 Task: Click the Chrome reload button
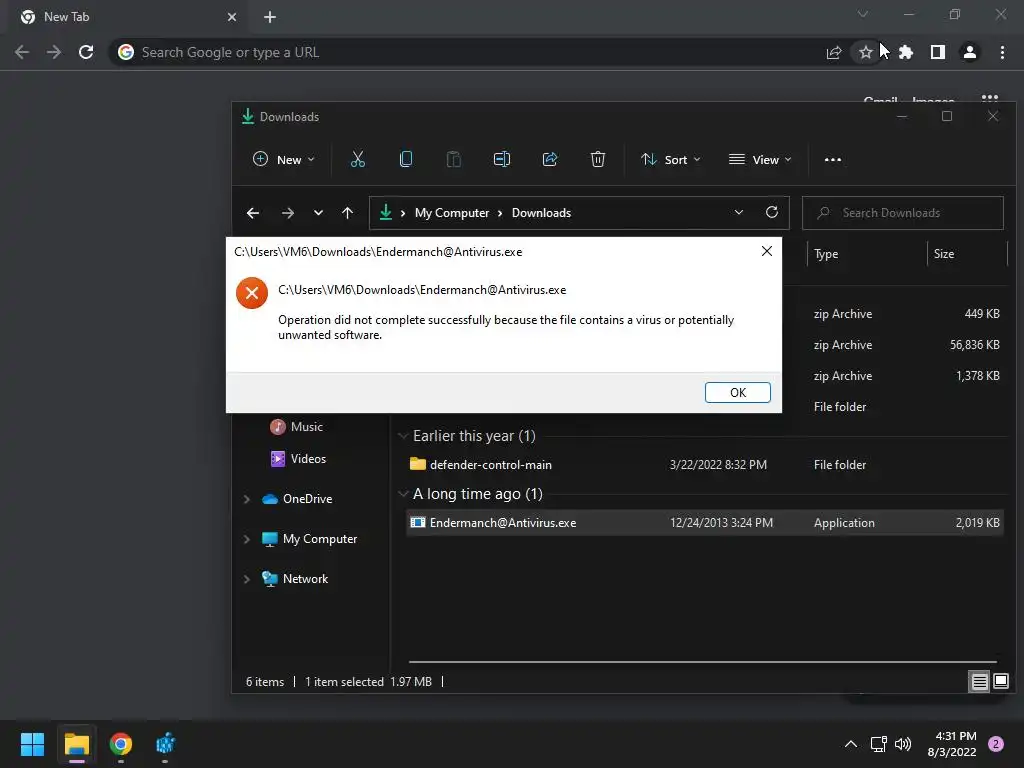click(x=86, y=52)
